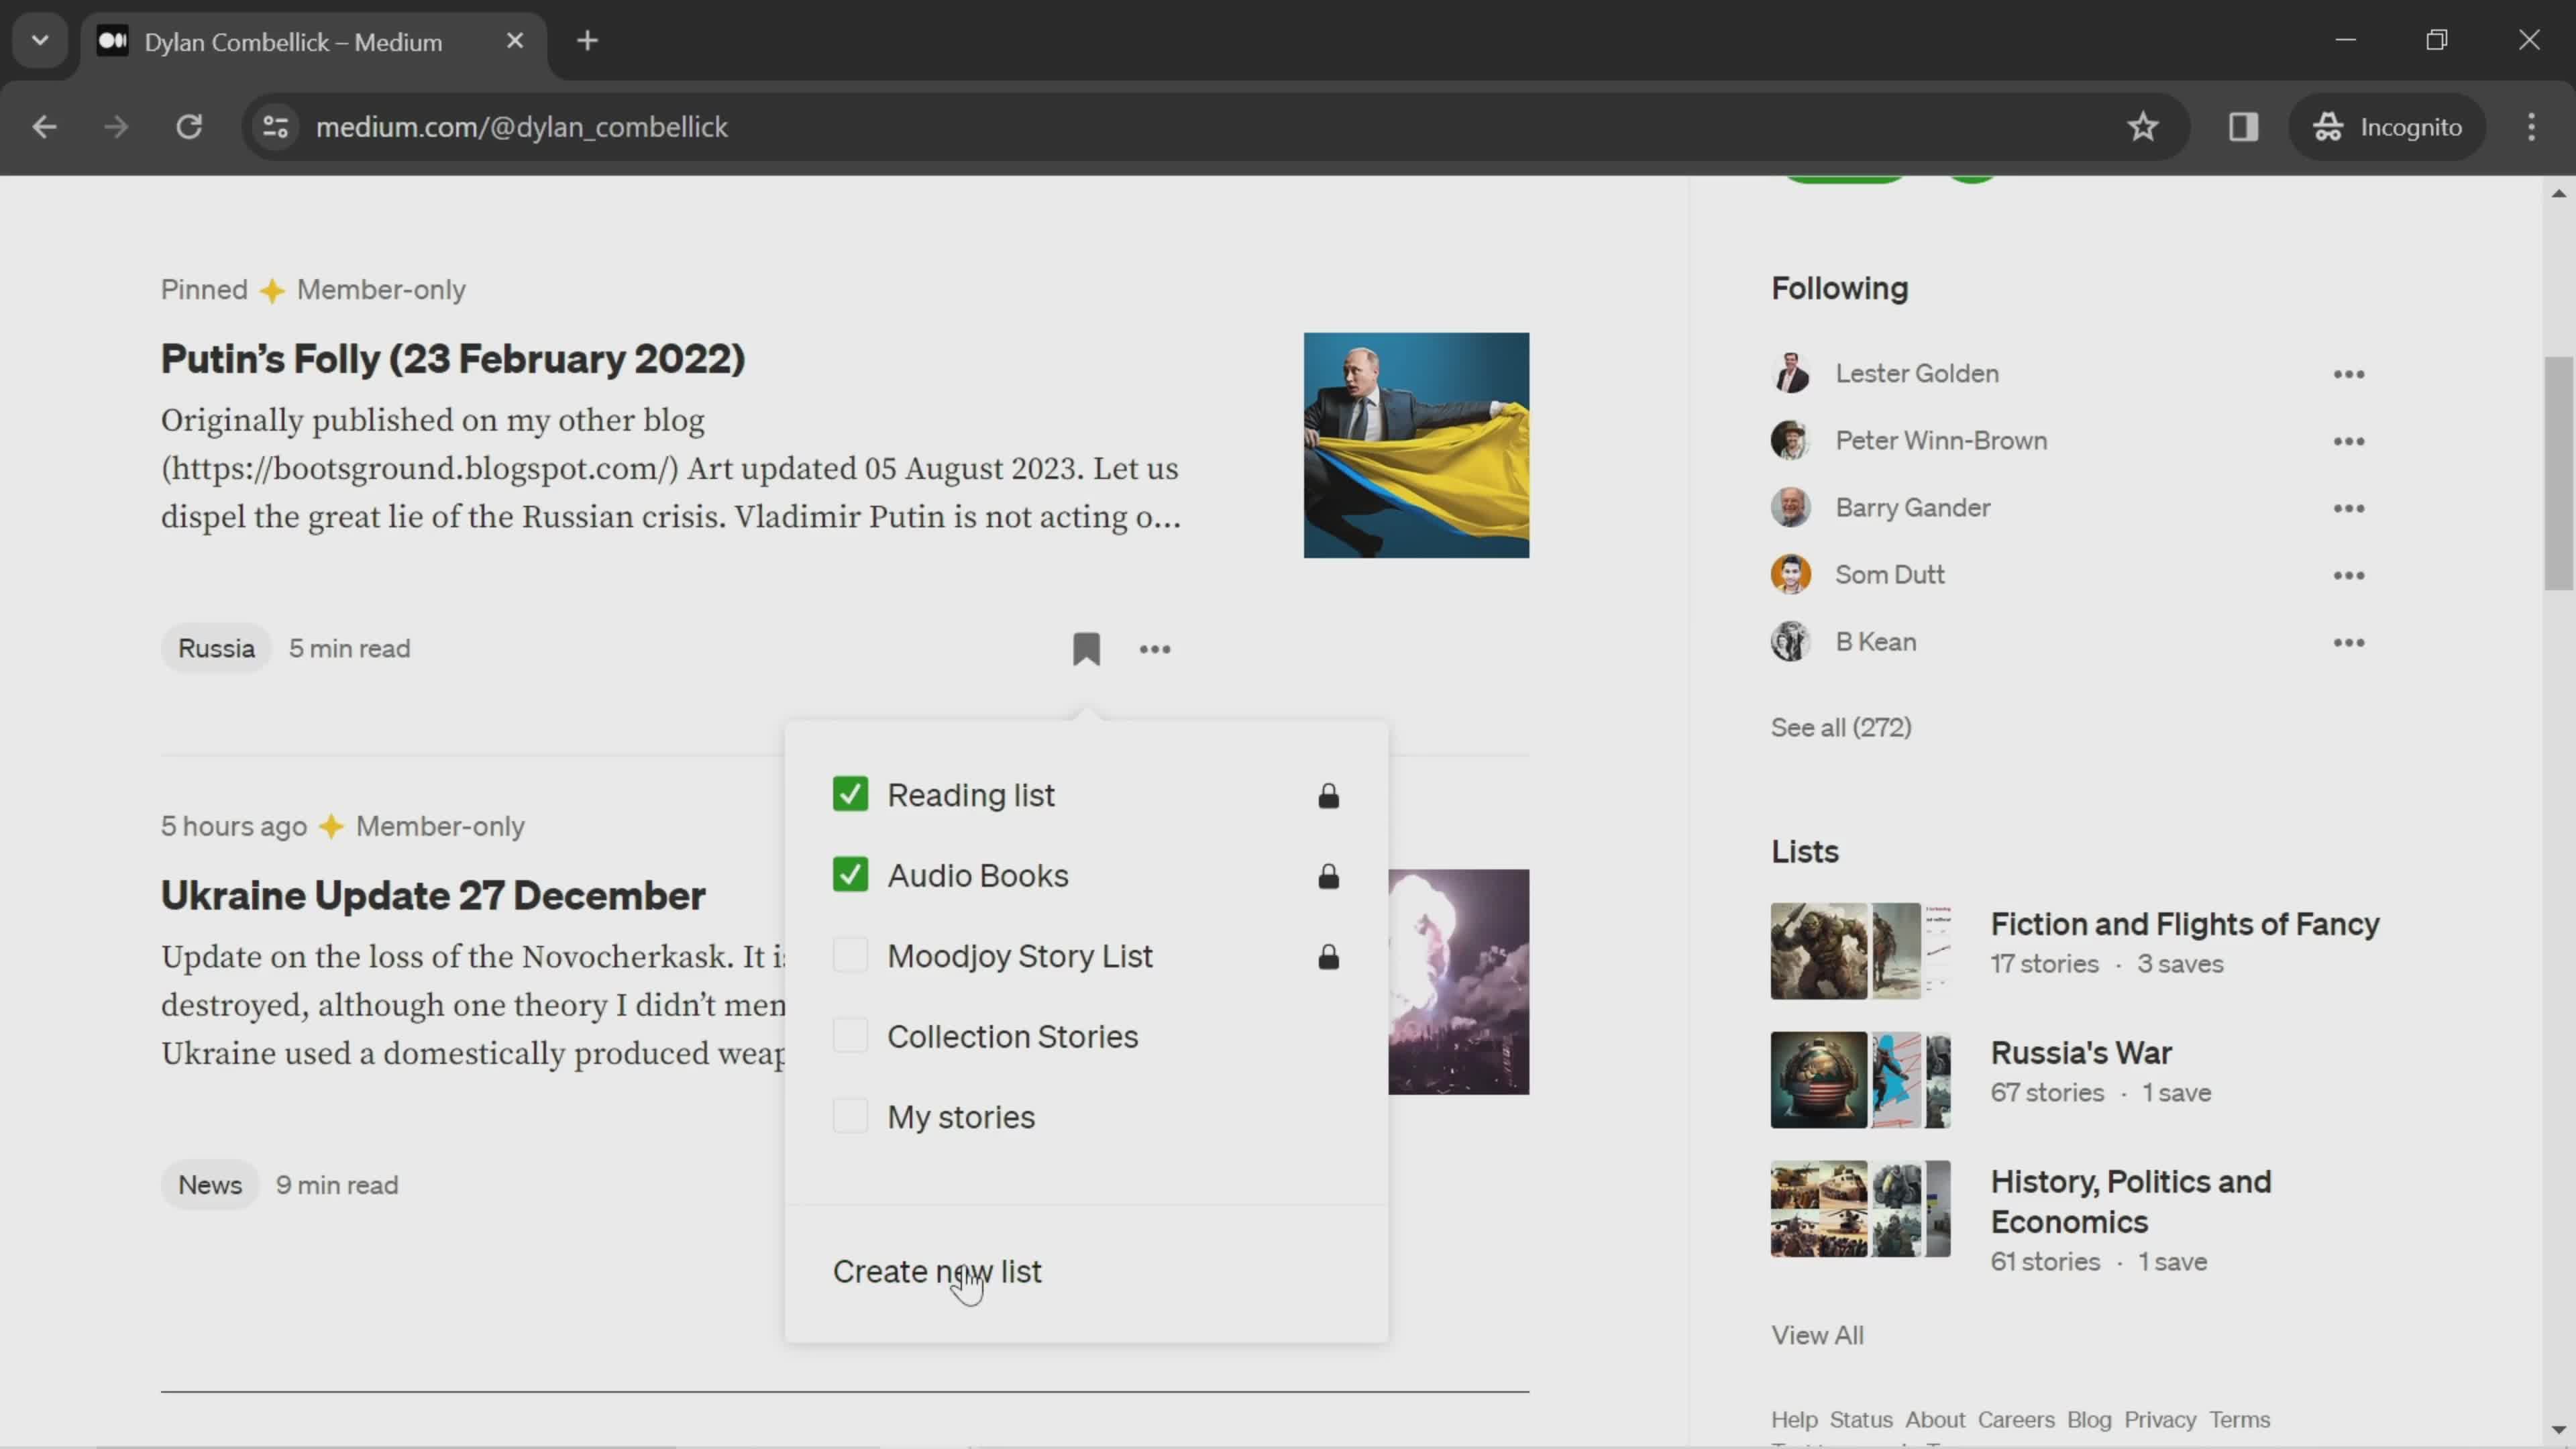
Task: Click the Incognito indicator
Action: point(2387,127)
